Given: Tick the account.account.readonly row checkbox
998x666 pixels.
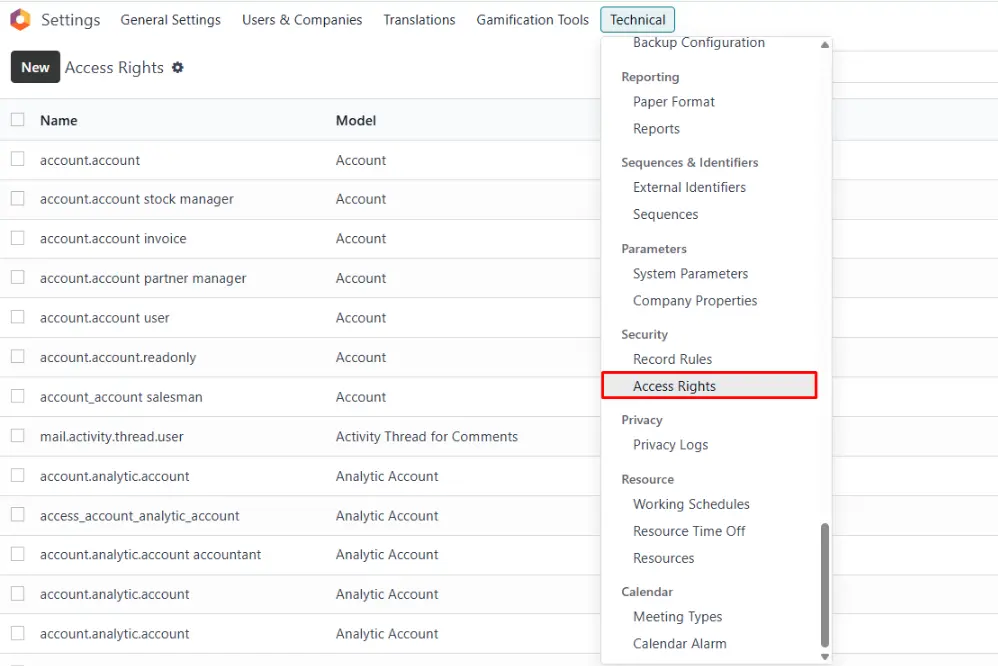Looking at the screenshot, I should pyautogui.click(x=18, y=357).
